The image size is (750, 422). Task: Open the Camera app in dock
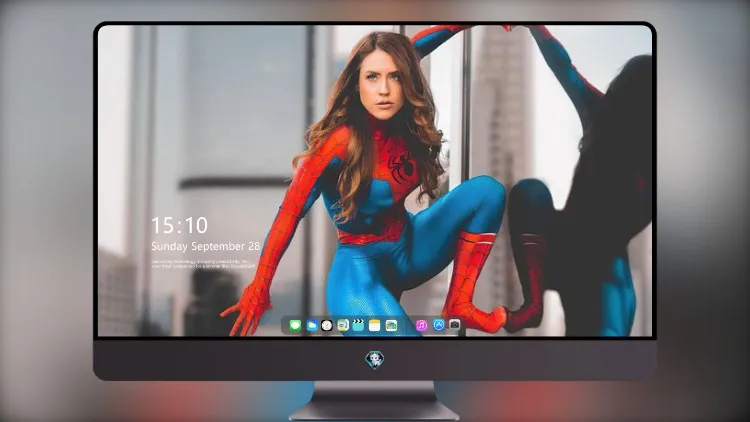tap(454, 325)
